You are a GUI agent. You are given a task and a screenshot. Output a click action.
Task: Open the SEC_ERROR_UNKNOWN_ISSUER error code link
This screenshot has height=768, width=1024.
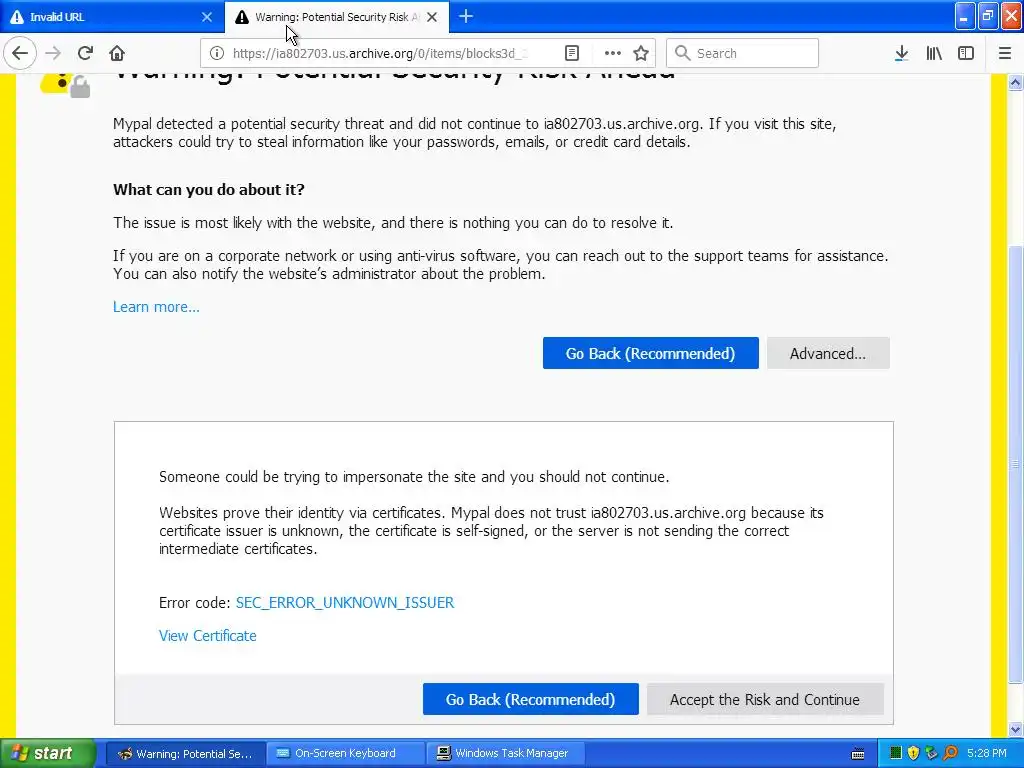coord(345,603)
